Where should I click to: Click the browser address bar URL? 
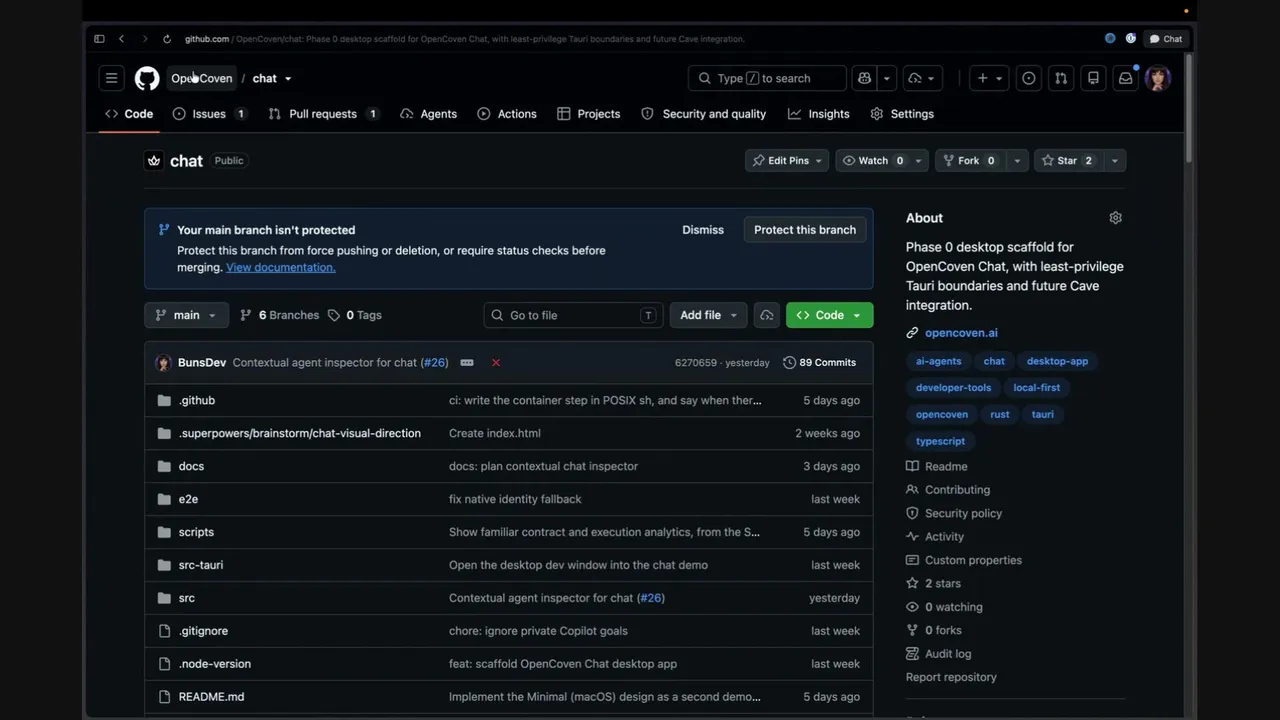pyautogui.click(x=465, y=39)
